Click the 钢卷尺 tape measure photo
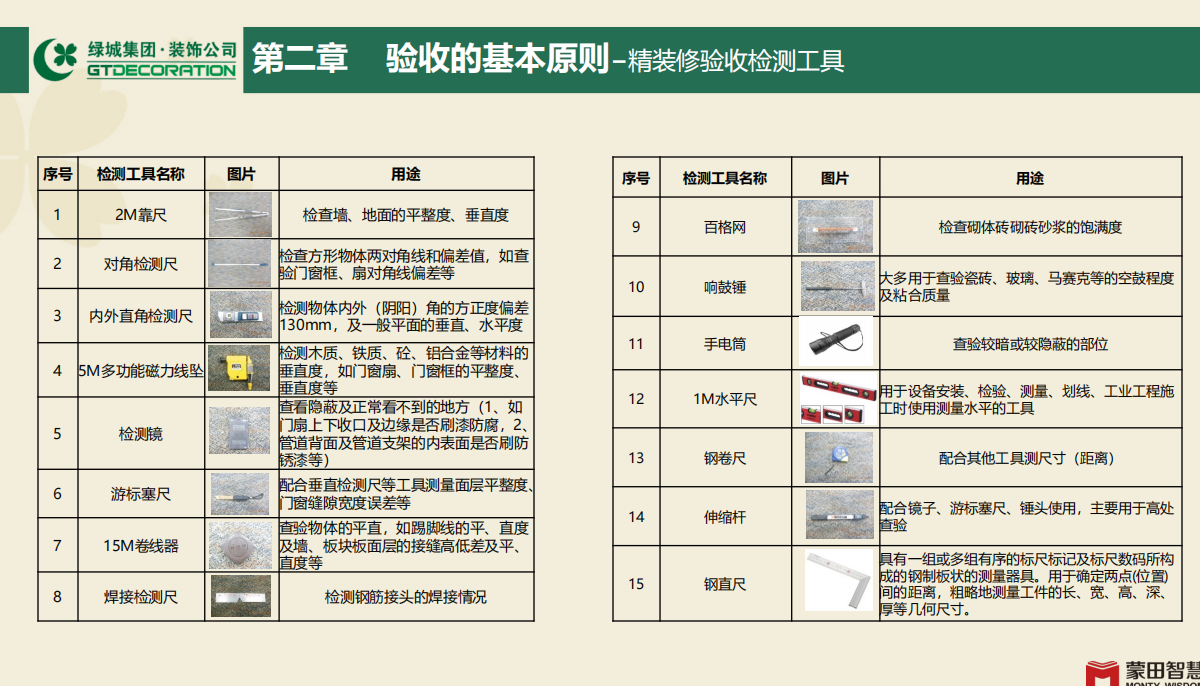Image resolution: width=1200 pixels, height=686 pixels. coord(839,458)
